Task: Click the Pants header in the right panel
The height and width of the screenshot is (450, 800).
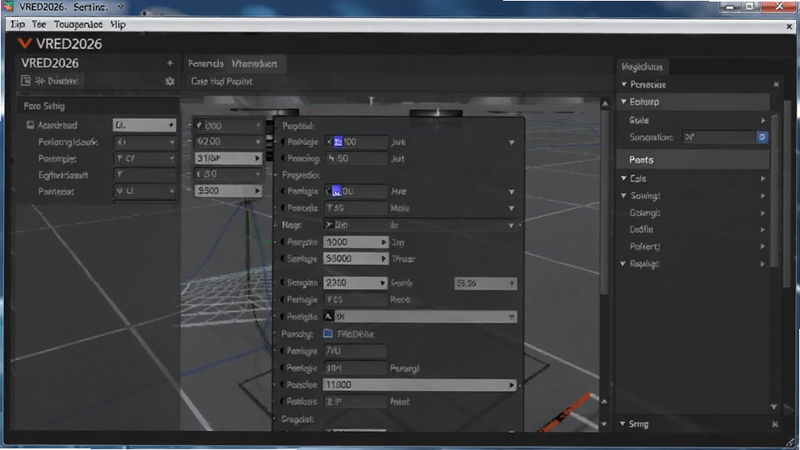Action: click(x=693, y=160)
